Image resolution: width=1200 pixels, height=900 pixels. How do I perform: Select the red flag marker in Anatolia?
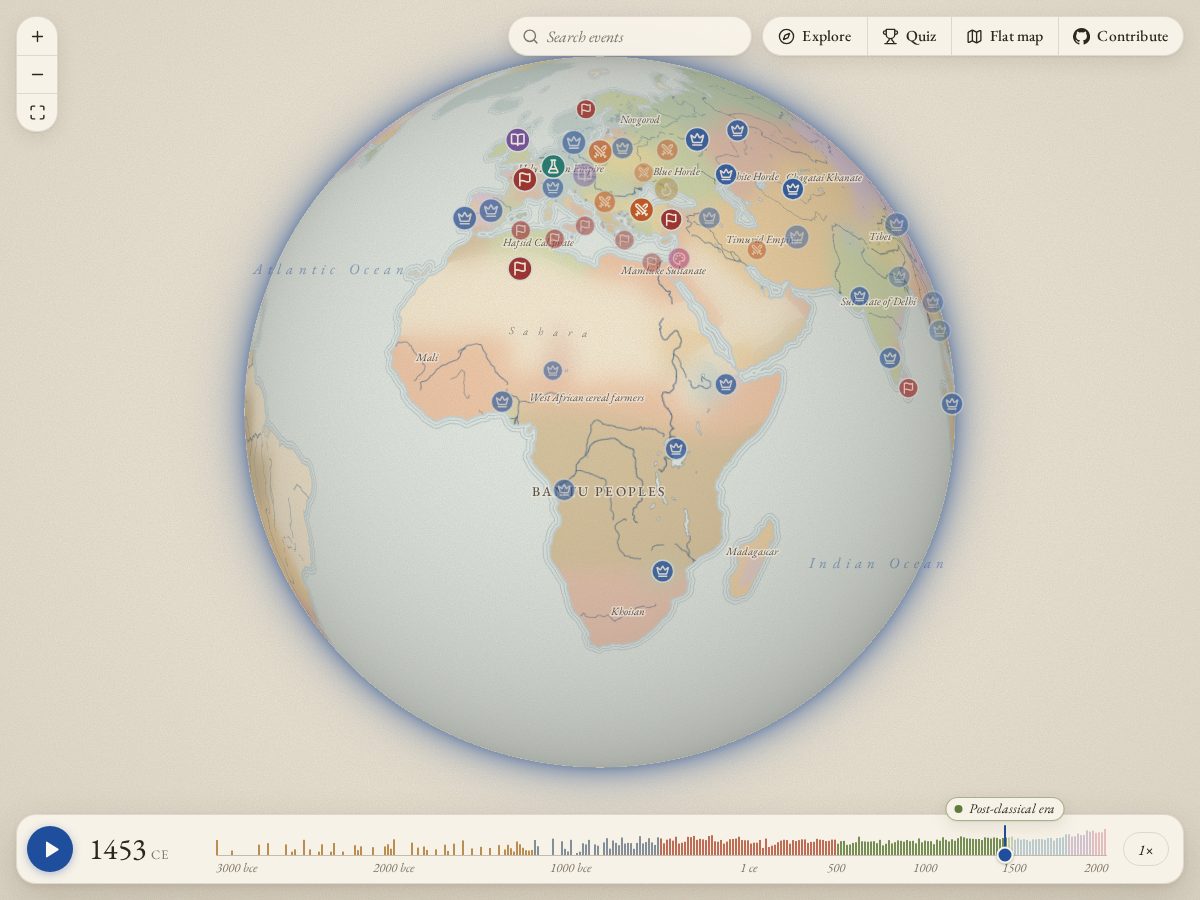pos(671,219)
